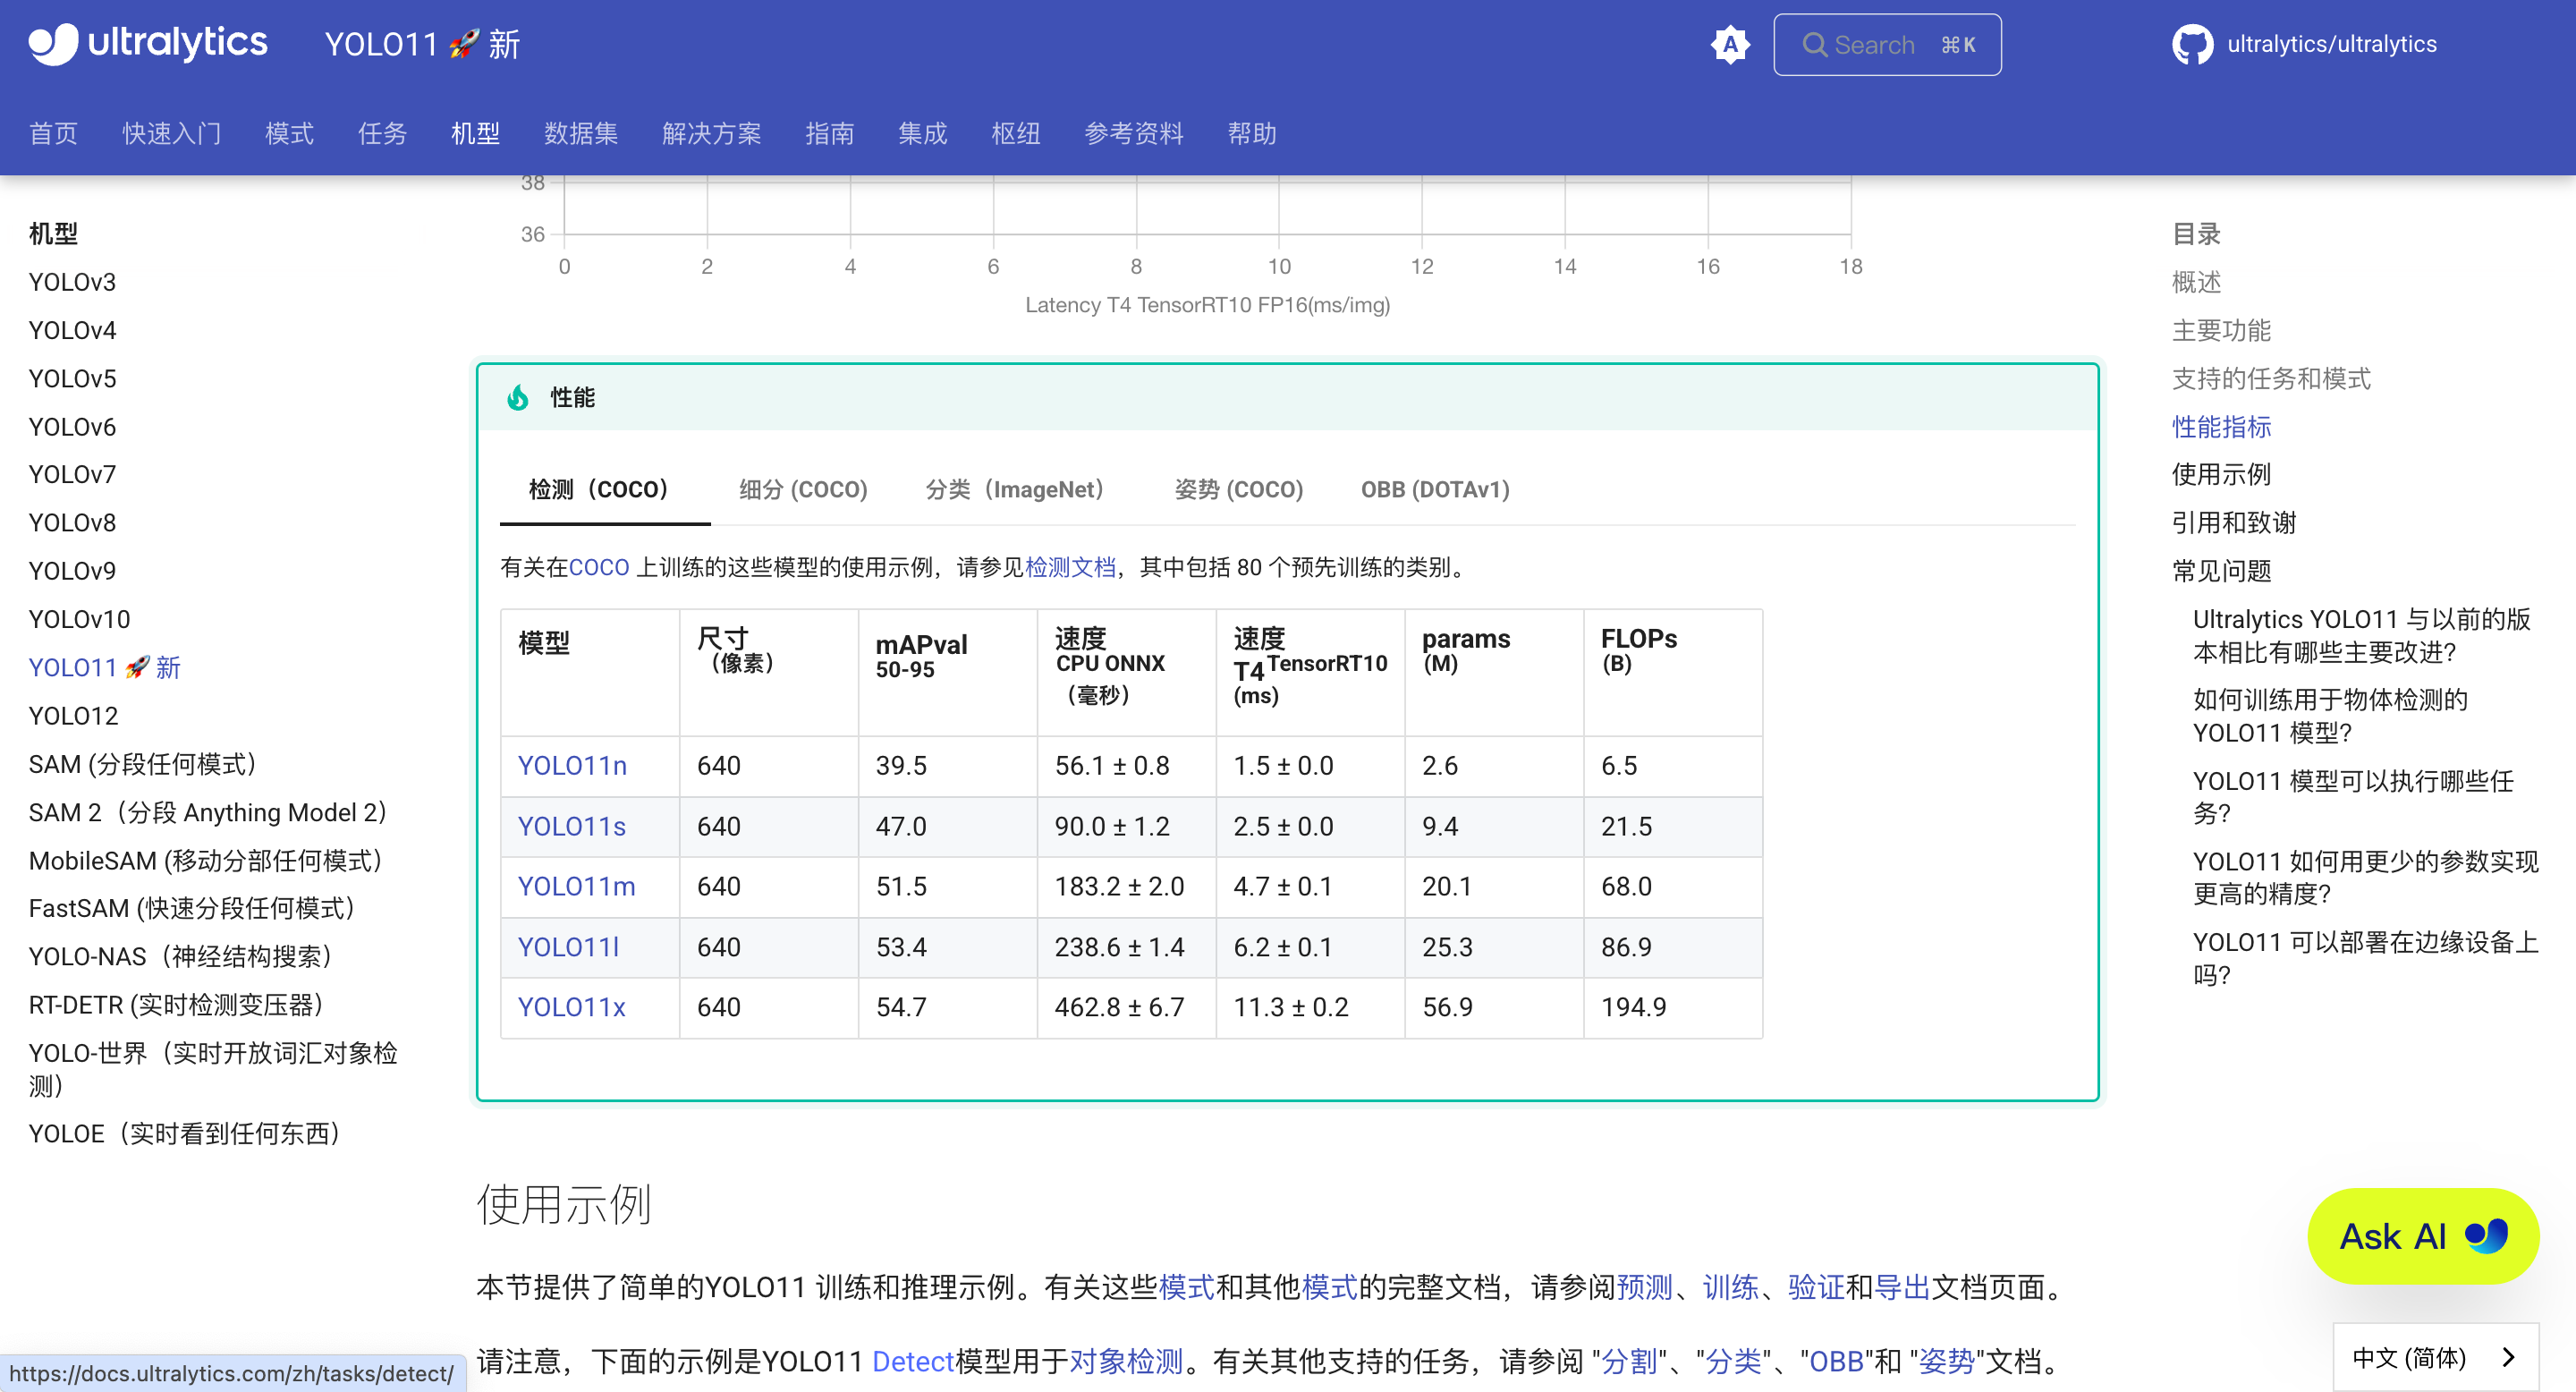Toggle the light/dark theme icon

pyautogui.click(x=1729, y=45)
